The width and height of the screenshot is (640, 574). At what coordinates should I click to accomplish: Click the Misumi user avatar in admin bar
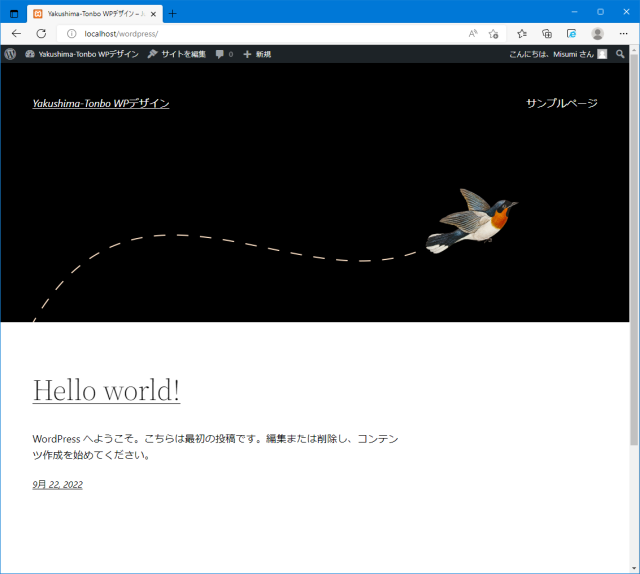[602, 54]
